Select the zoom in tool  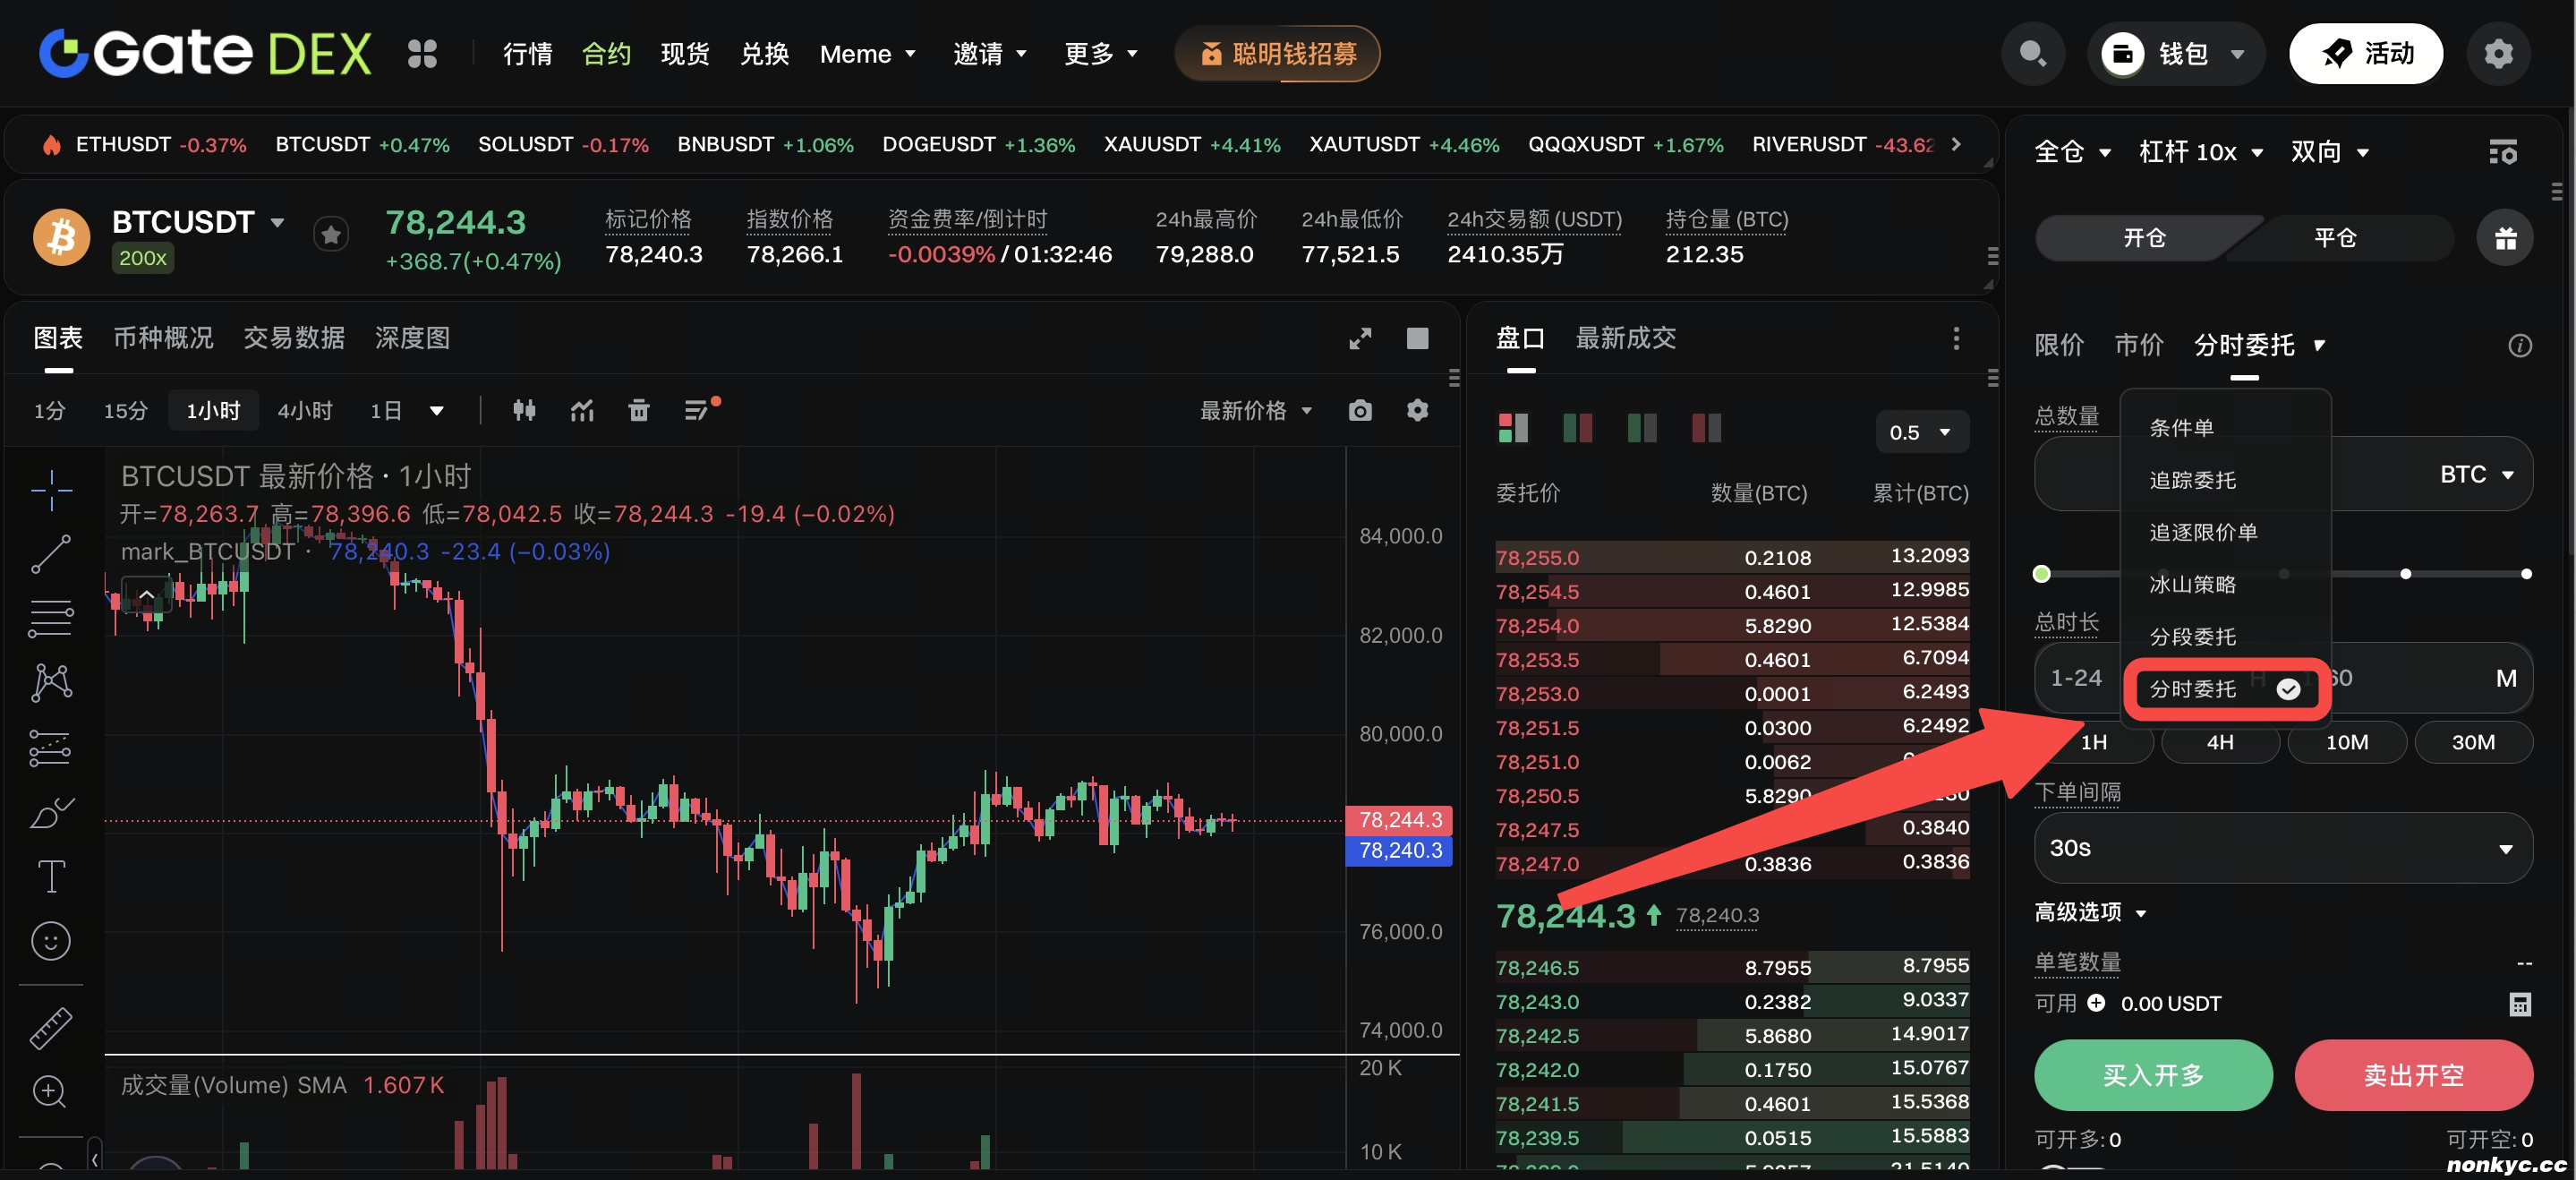click(x=50, y=1091)
